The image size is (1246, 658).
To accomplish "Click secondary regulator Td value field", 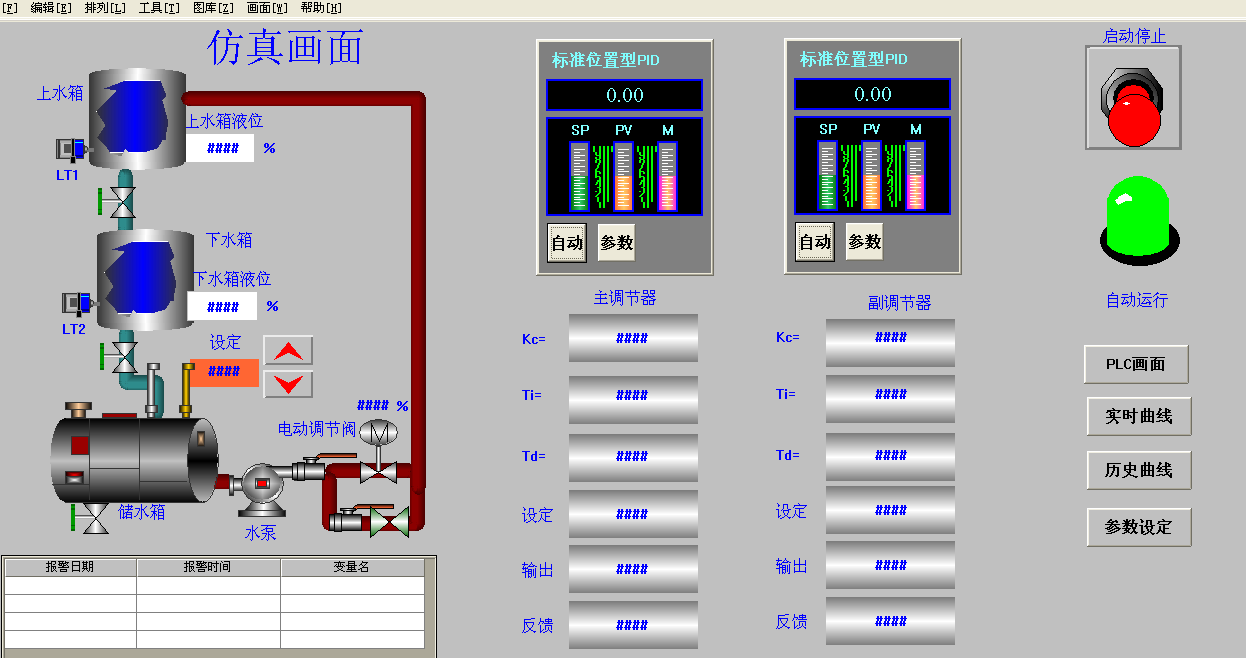I will [x=890, y=457].
